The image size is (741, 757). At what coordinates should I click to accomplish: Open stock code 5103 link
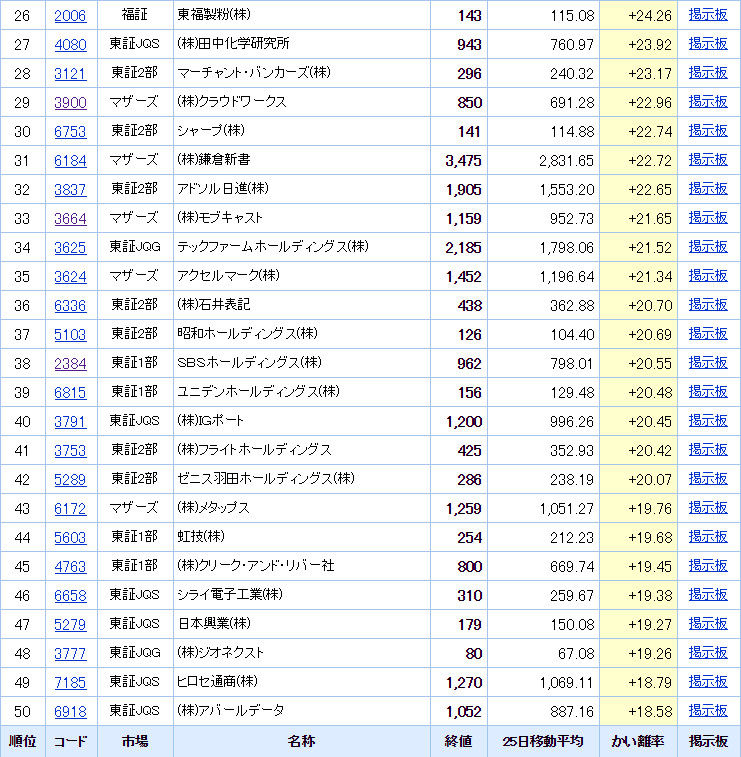coord(70,335)
